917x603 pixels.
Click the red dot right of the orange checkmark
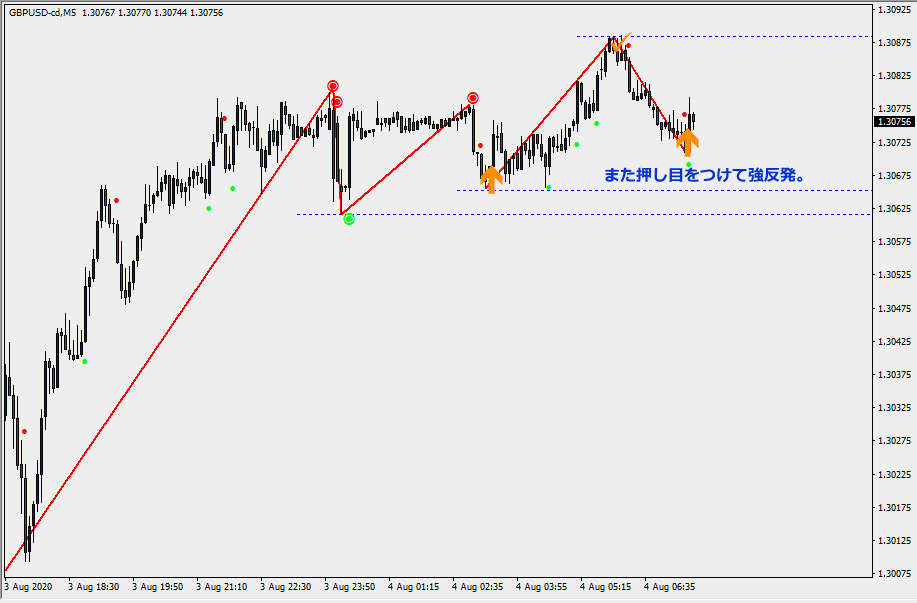628,46
